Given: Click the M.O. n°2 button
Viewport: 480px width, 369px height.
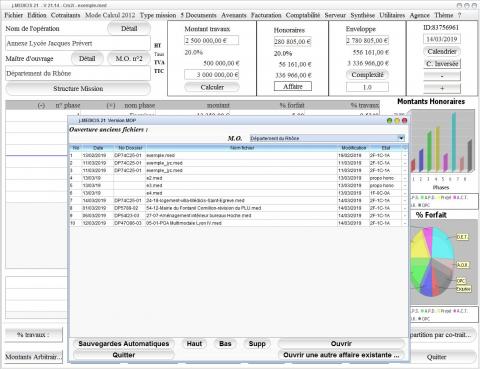Looking at the screenshot, I should click(x=129, y=59).
